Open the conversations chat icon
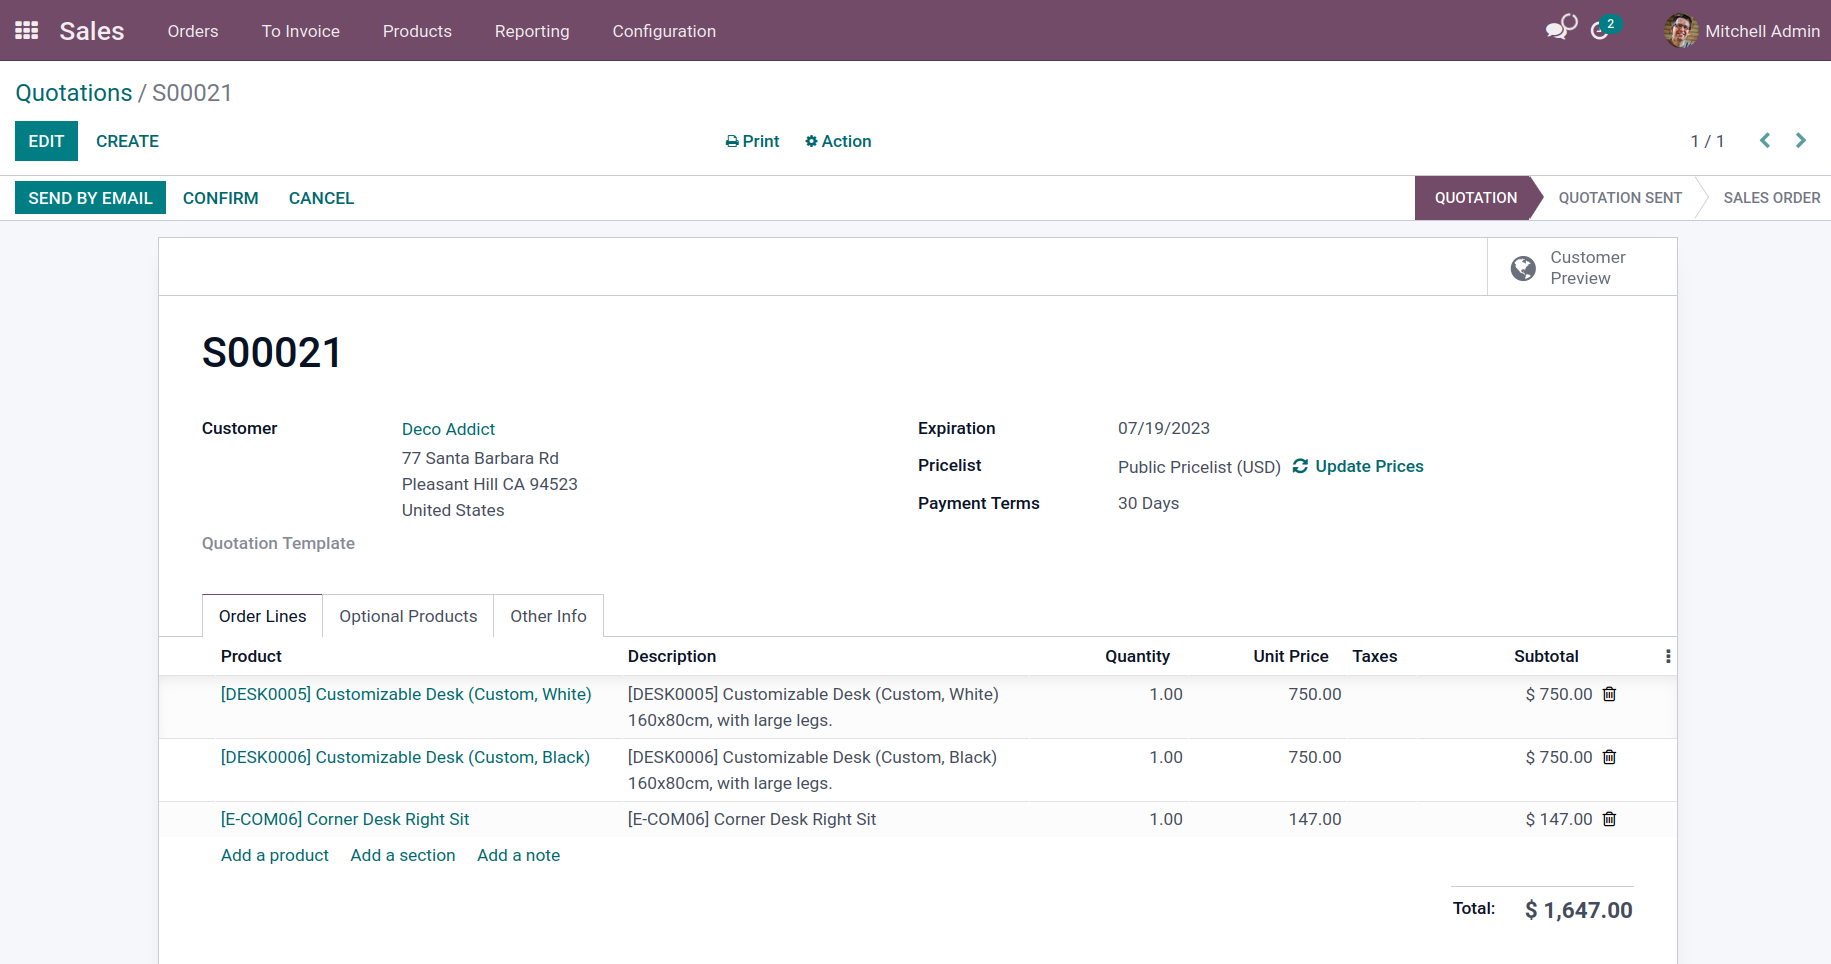Screen dimensions: 1831x964 pyautogui.click(x=1560, y=29)
